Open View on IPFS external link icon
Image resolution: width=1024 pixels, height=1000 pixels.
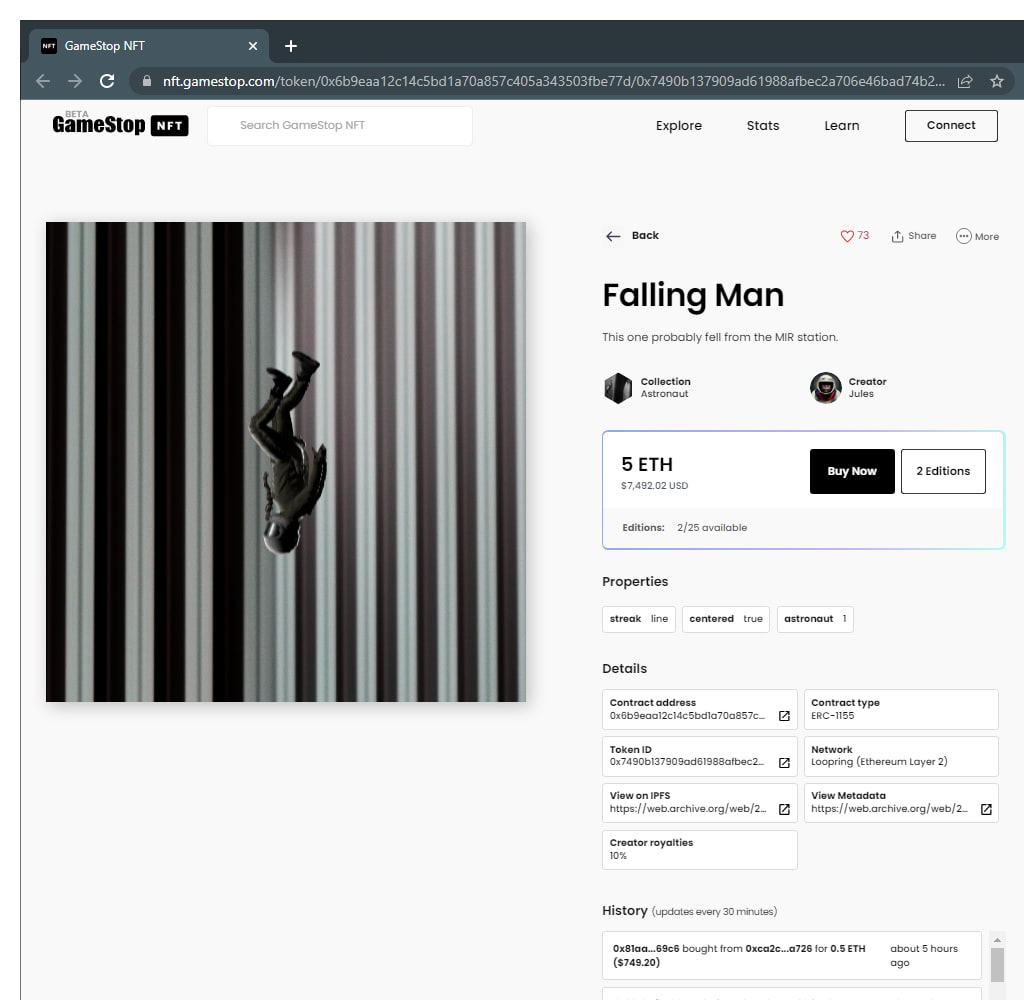(784, 809)
